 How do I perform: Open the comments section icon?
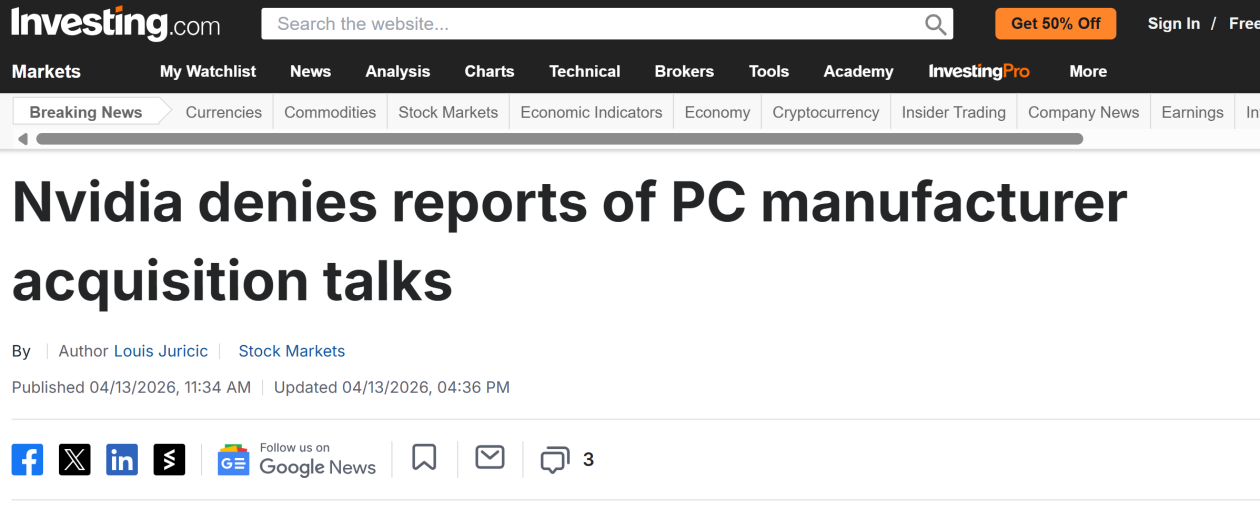click(554, 460)
